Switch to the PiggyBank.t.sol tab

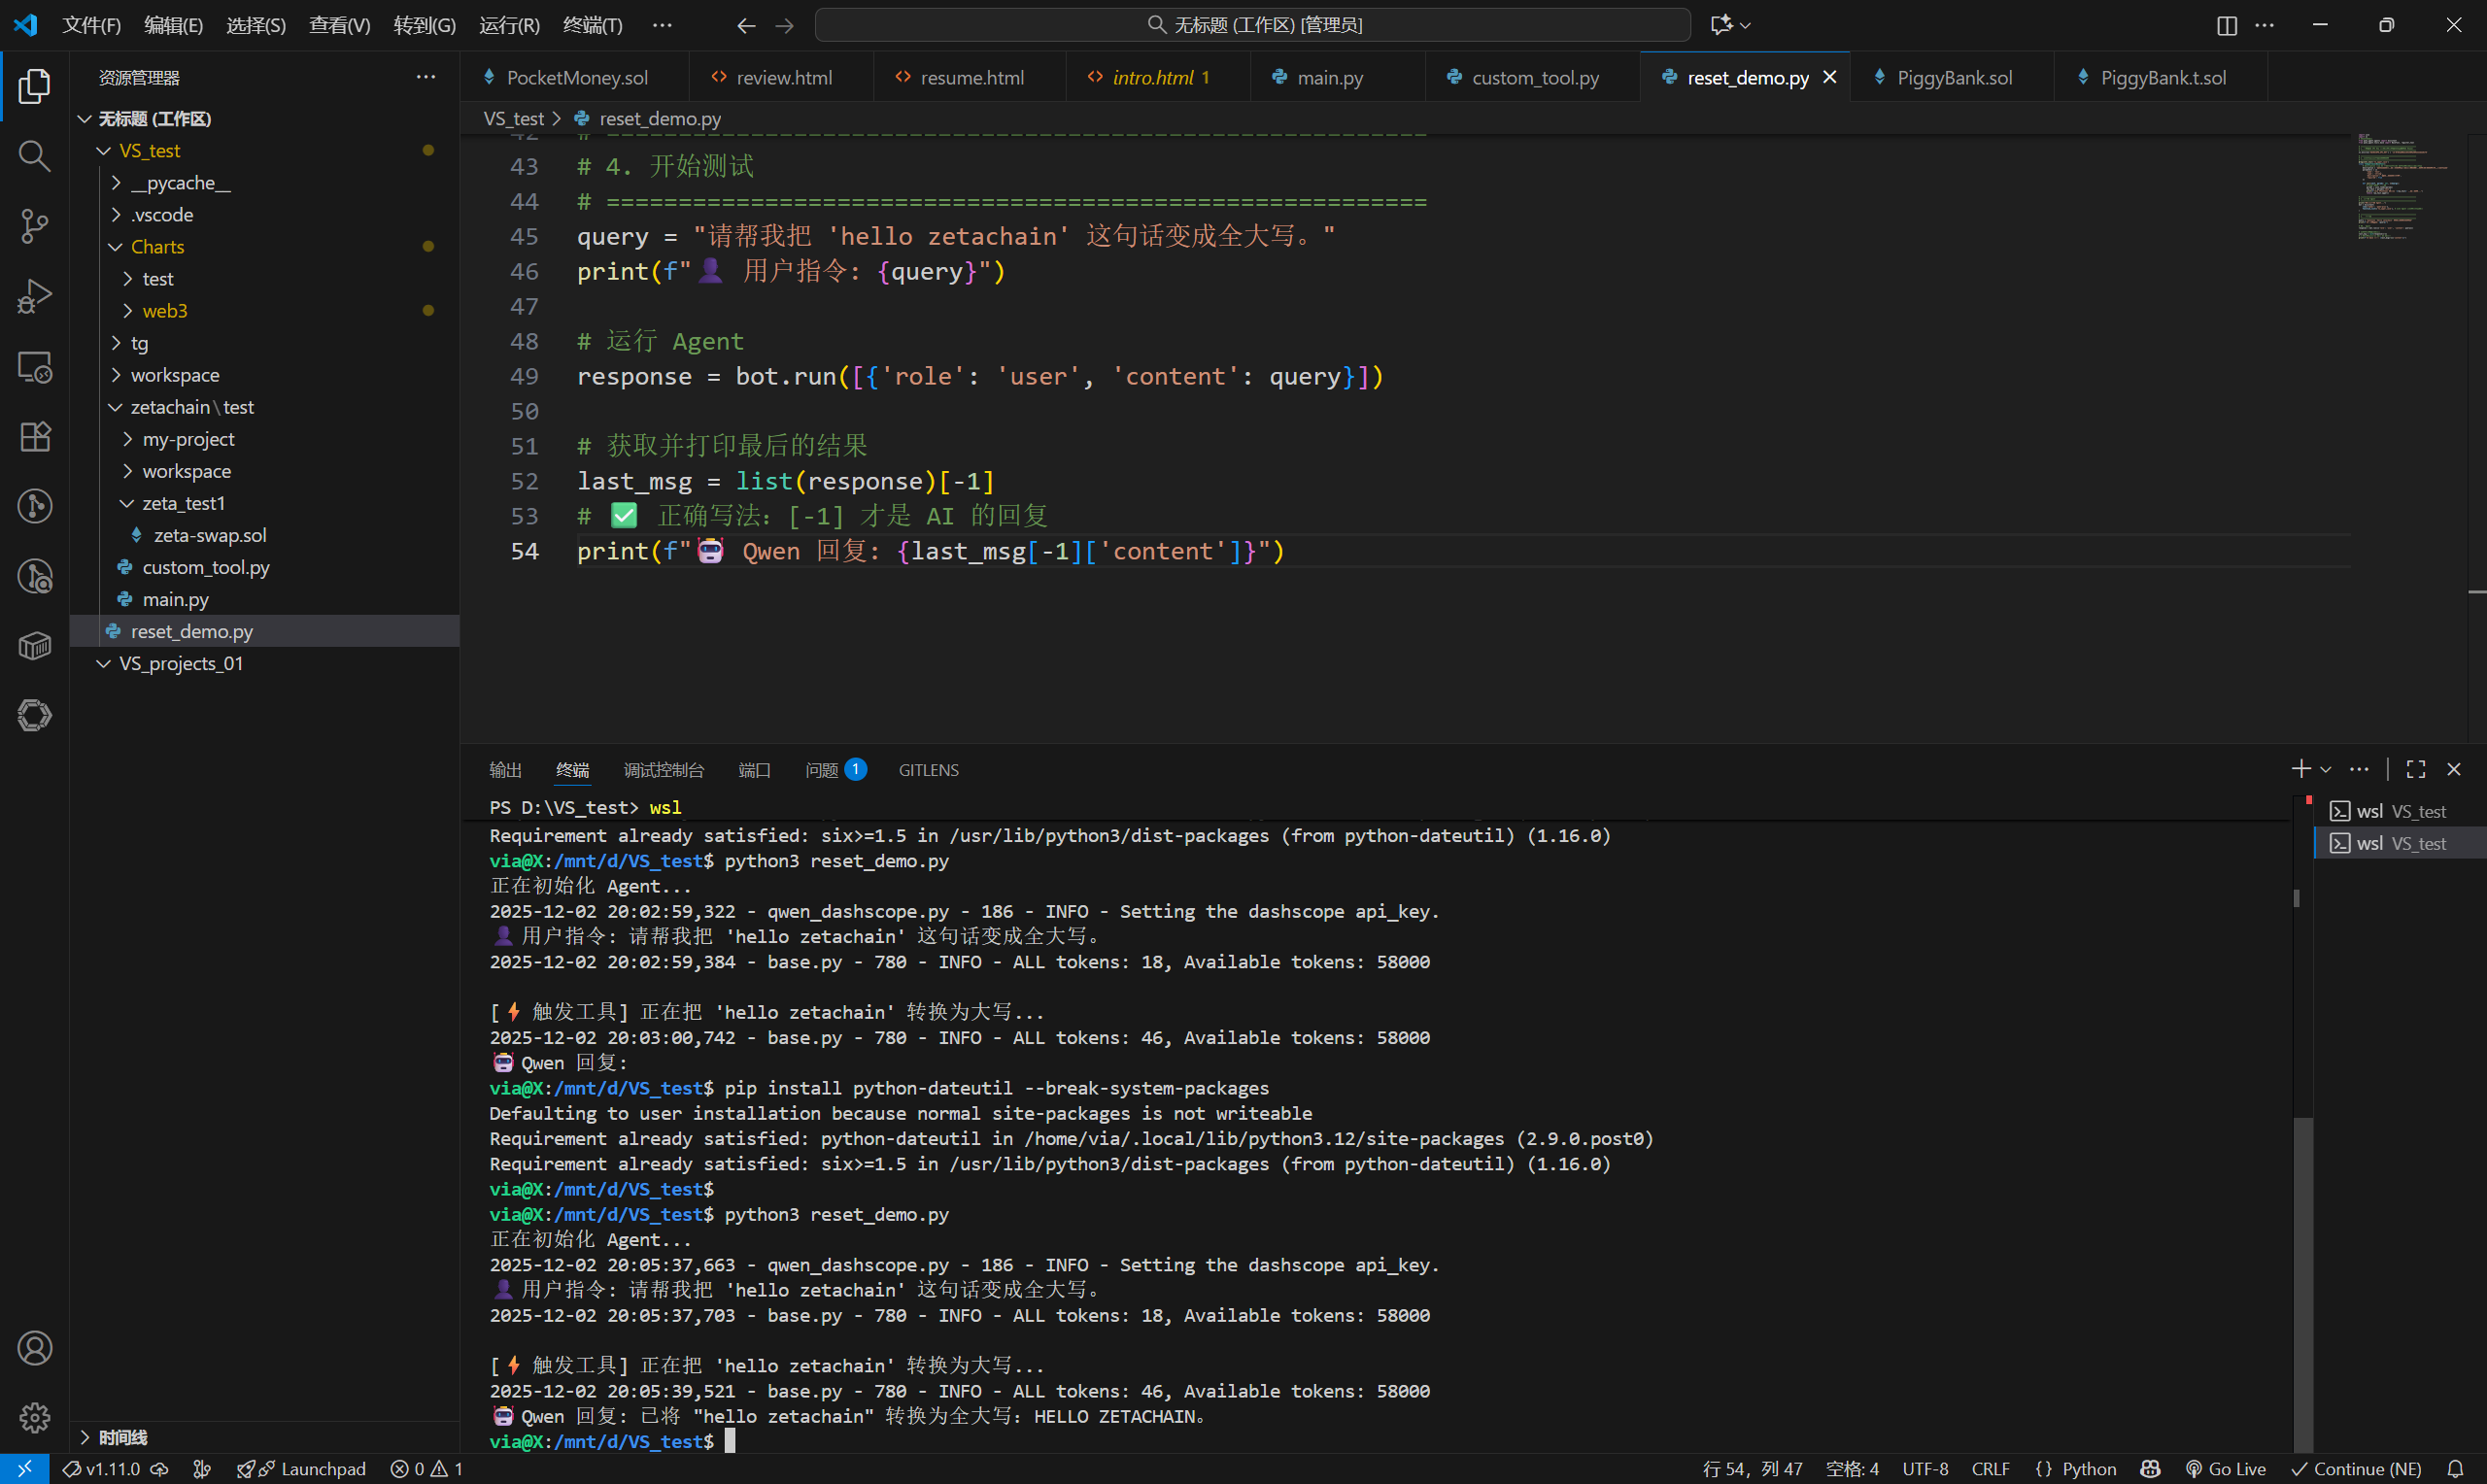tap(2163, 77)
